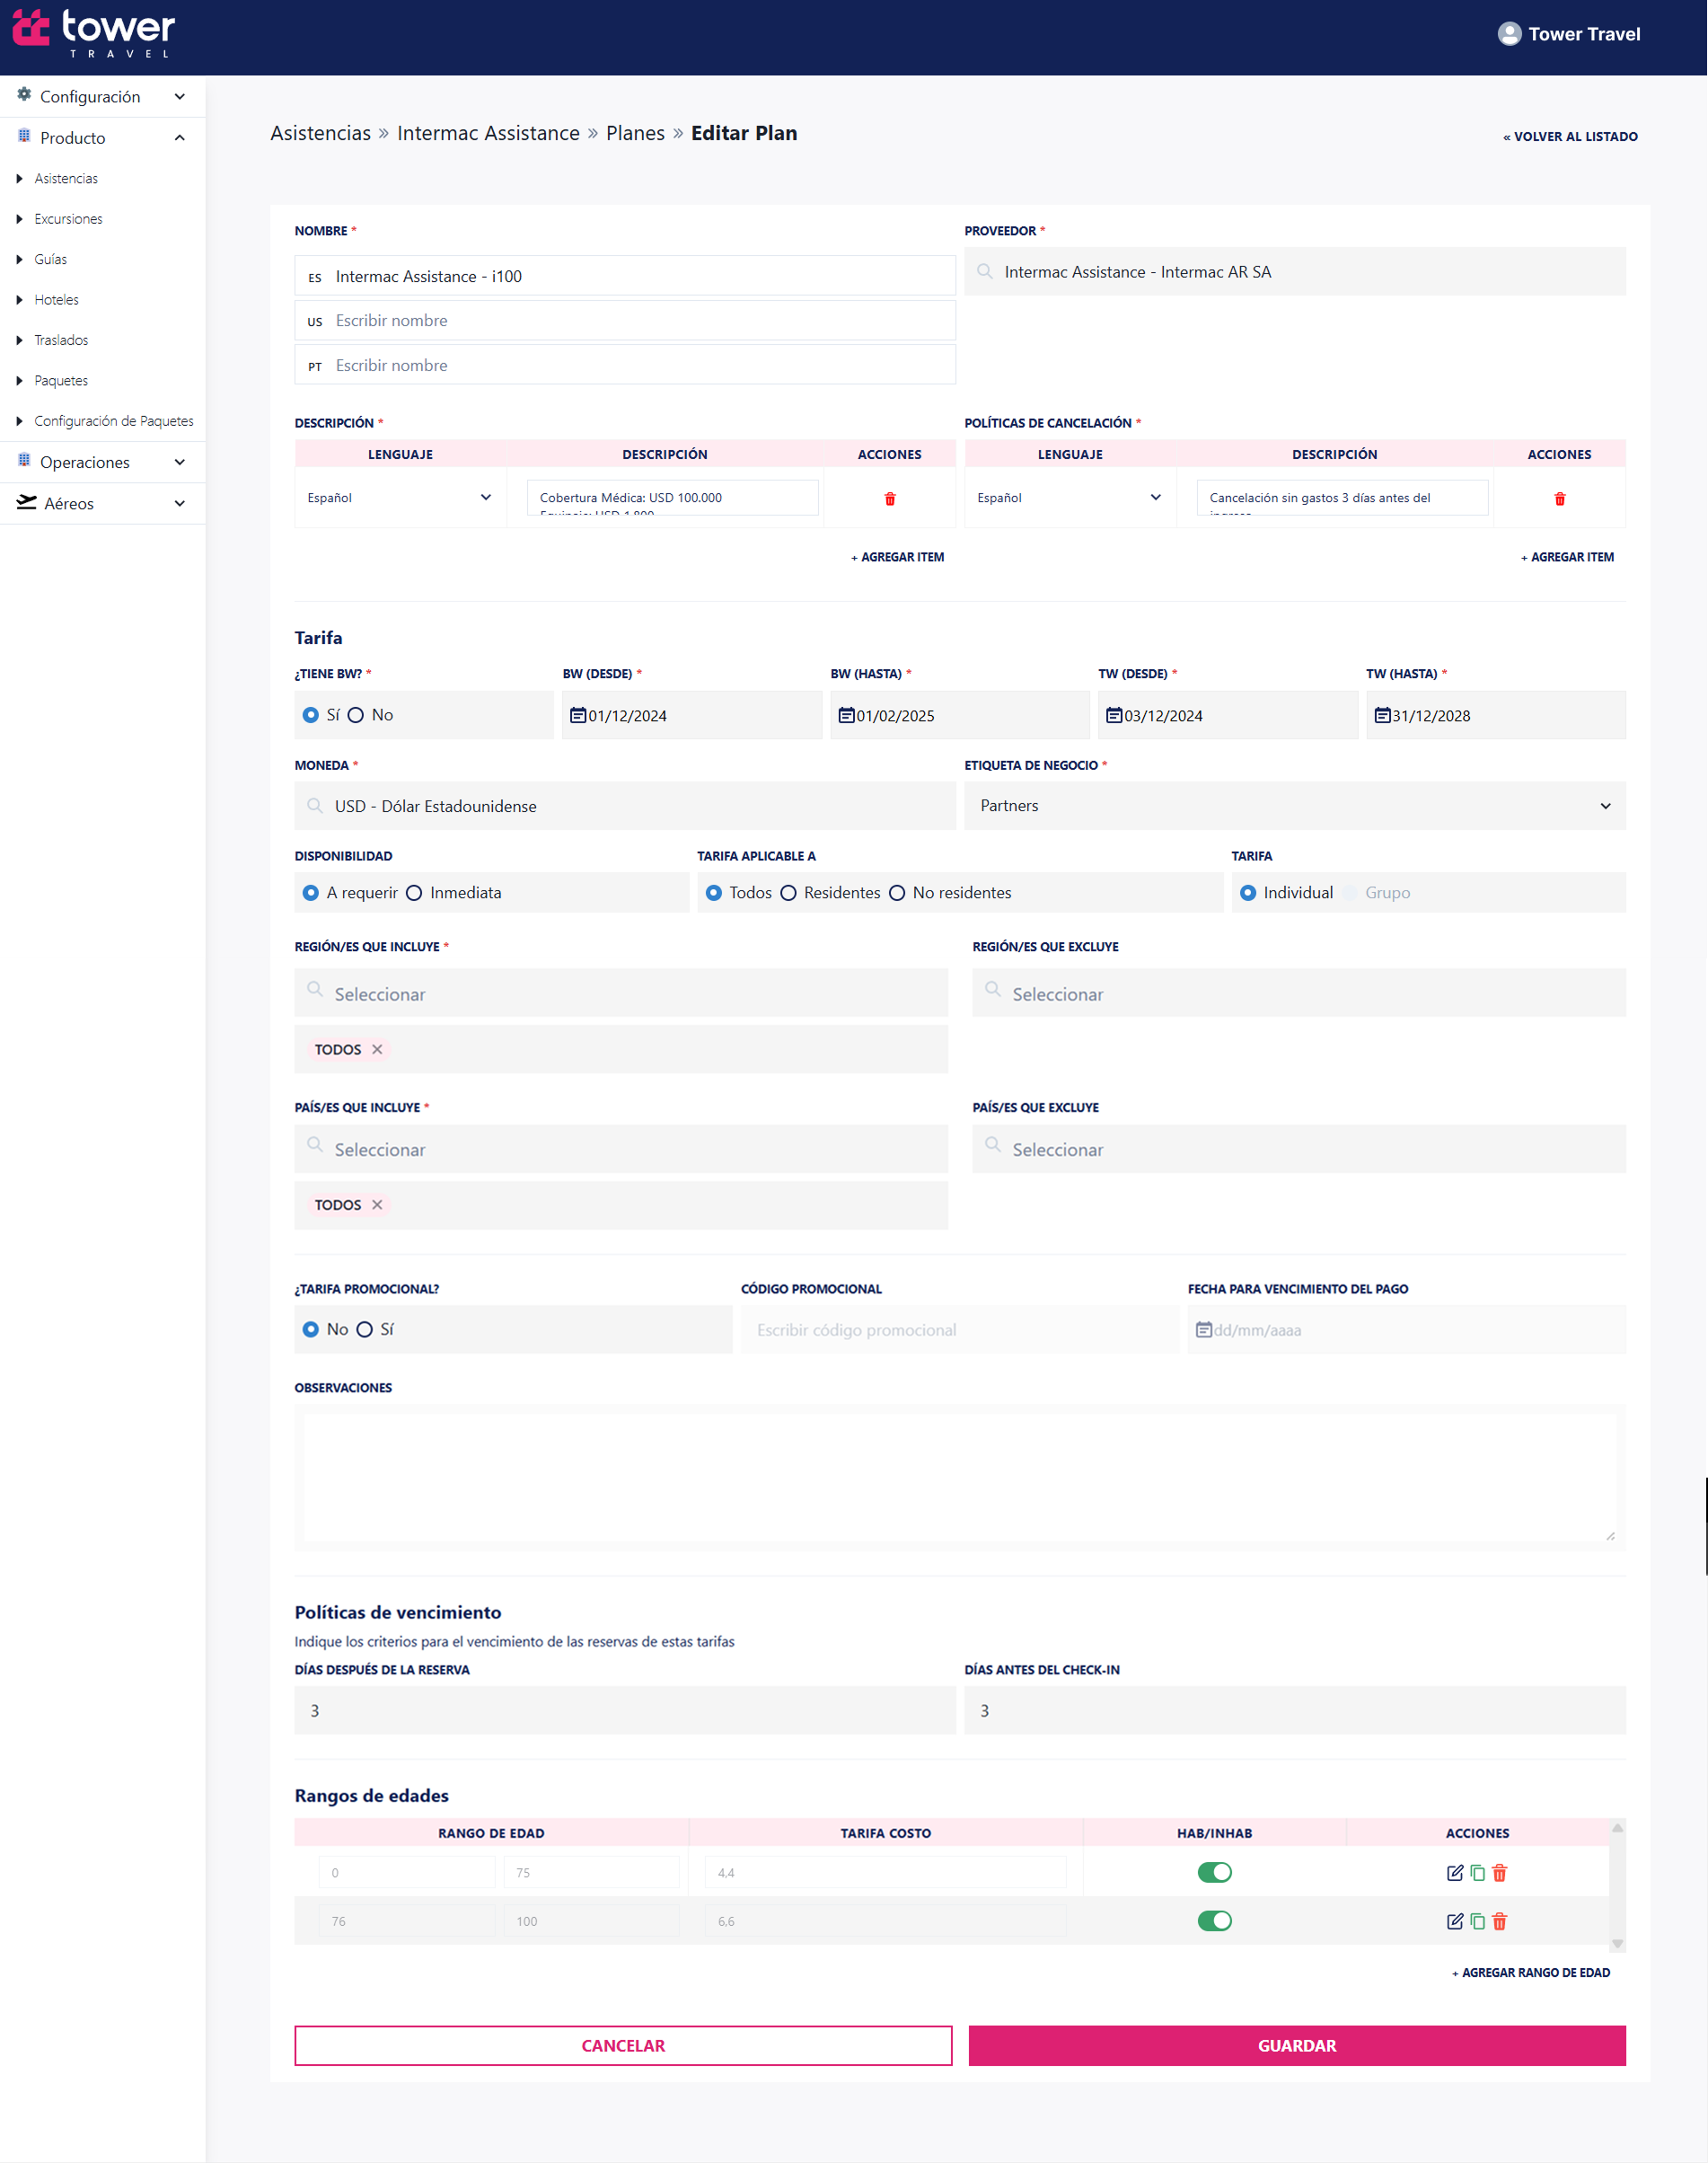Open description language dropdown showing Español

point(400,498)
